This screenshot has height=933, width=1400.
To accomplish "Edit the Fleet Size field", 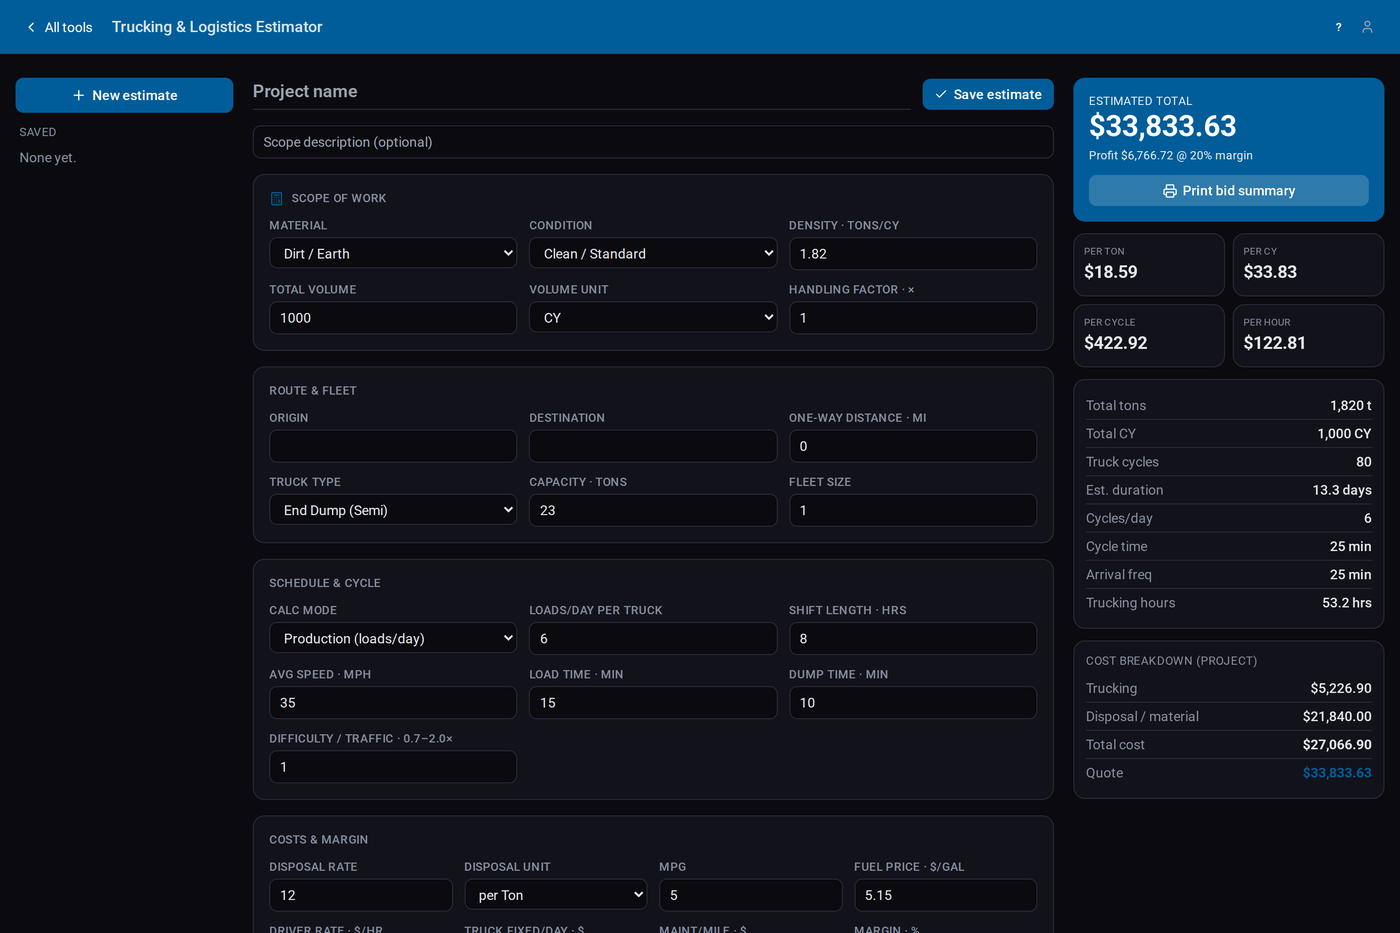I will 913,510.
